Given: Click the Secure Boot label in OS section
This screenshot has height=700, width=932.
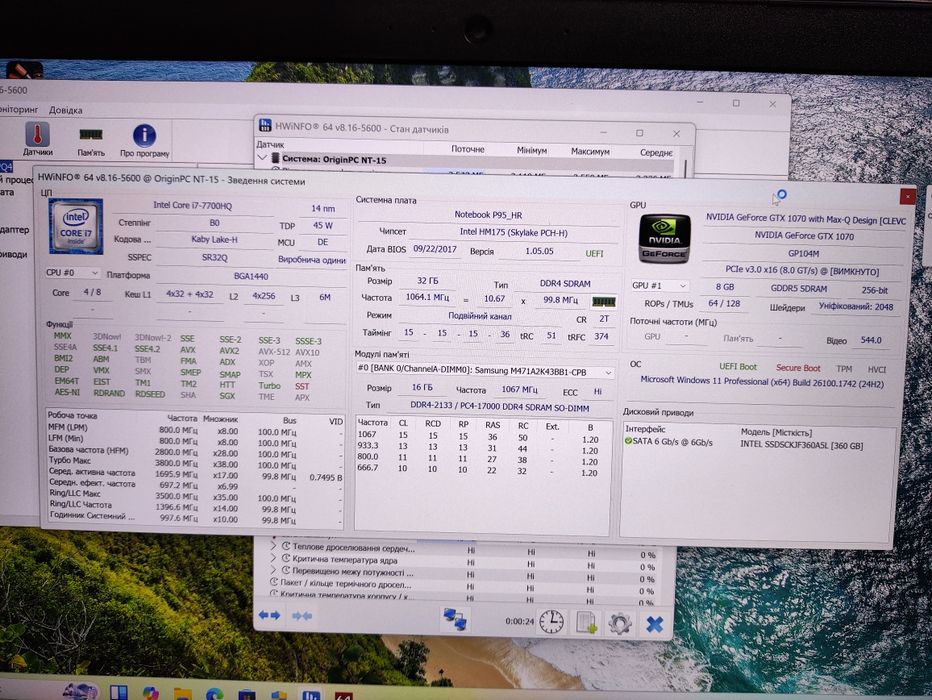Looking at the screenshot, I should (x=798, y=368).
